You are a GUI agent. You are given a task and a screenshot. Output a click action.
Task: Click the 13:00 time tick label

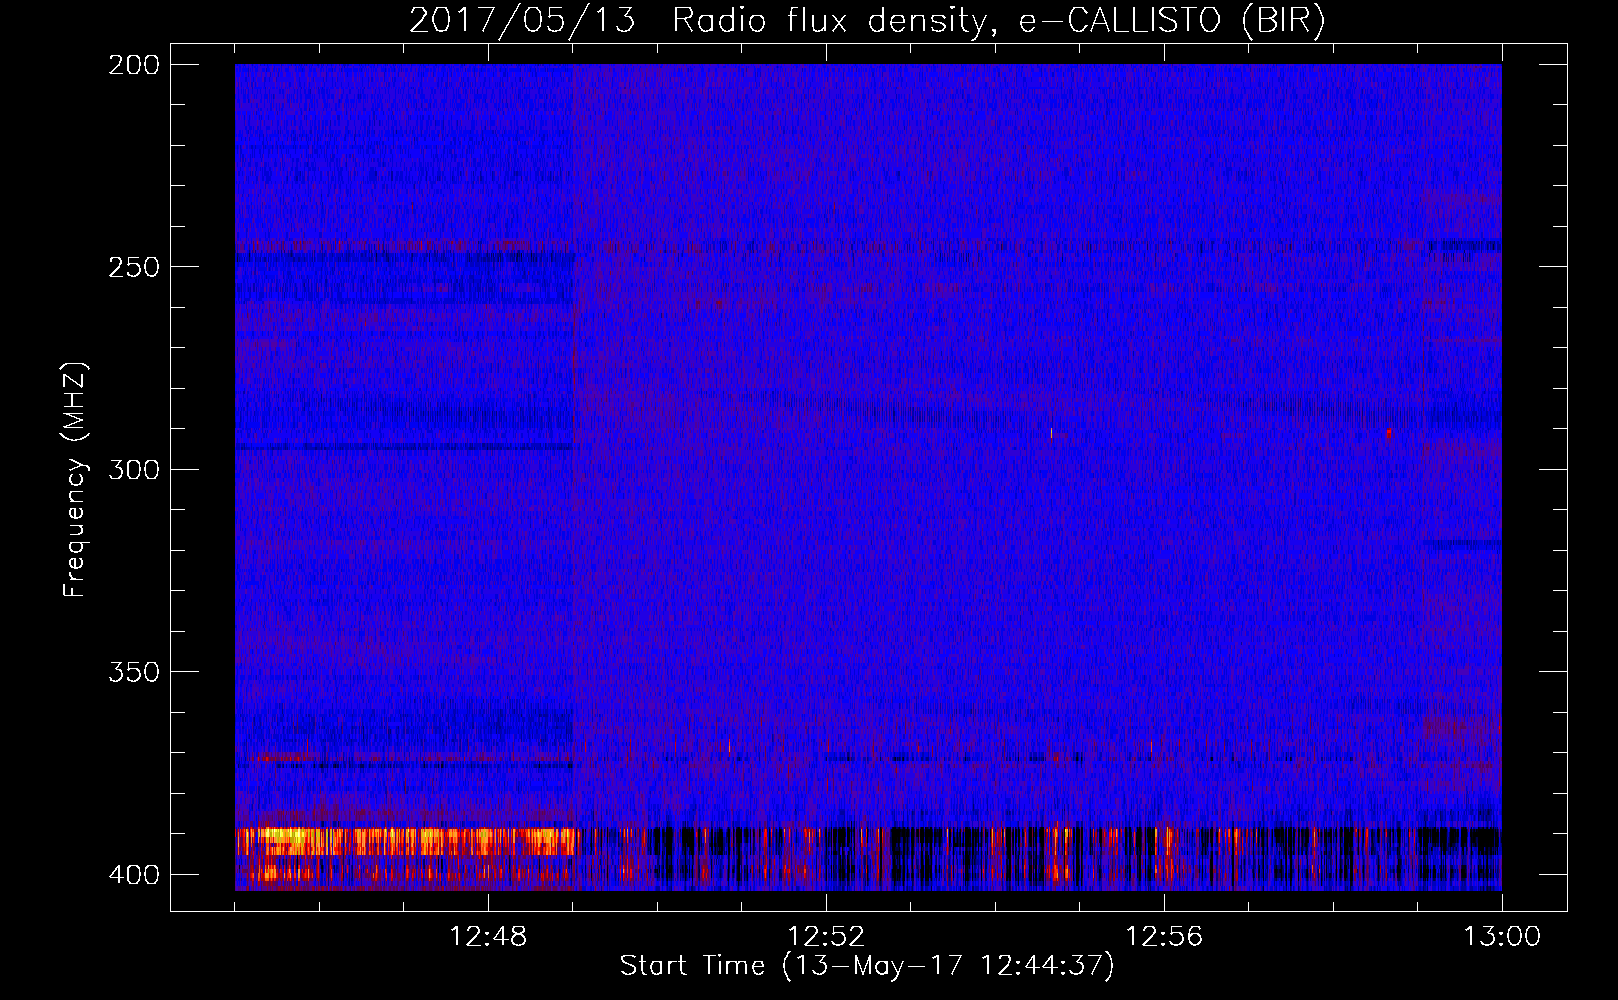(x=1502, y=937)
